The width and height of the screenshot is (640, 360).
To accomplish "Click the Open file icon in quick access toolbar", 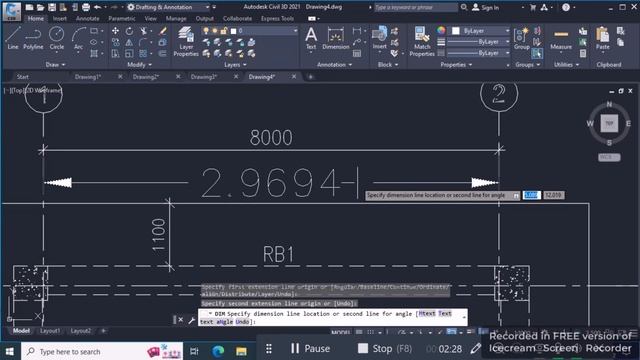I will point(40,7).
